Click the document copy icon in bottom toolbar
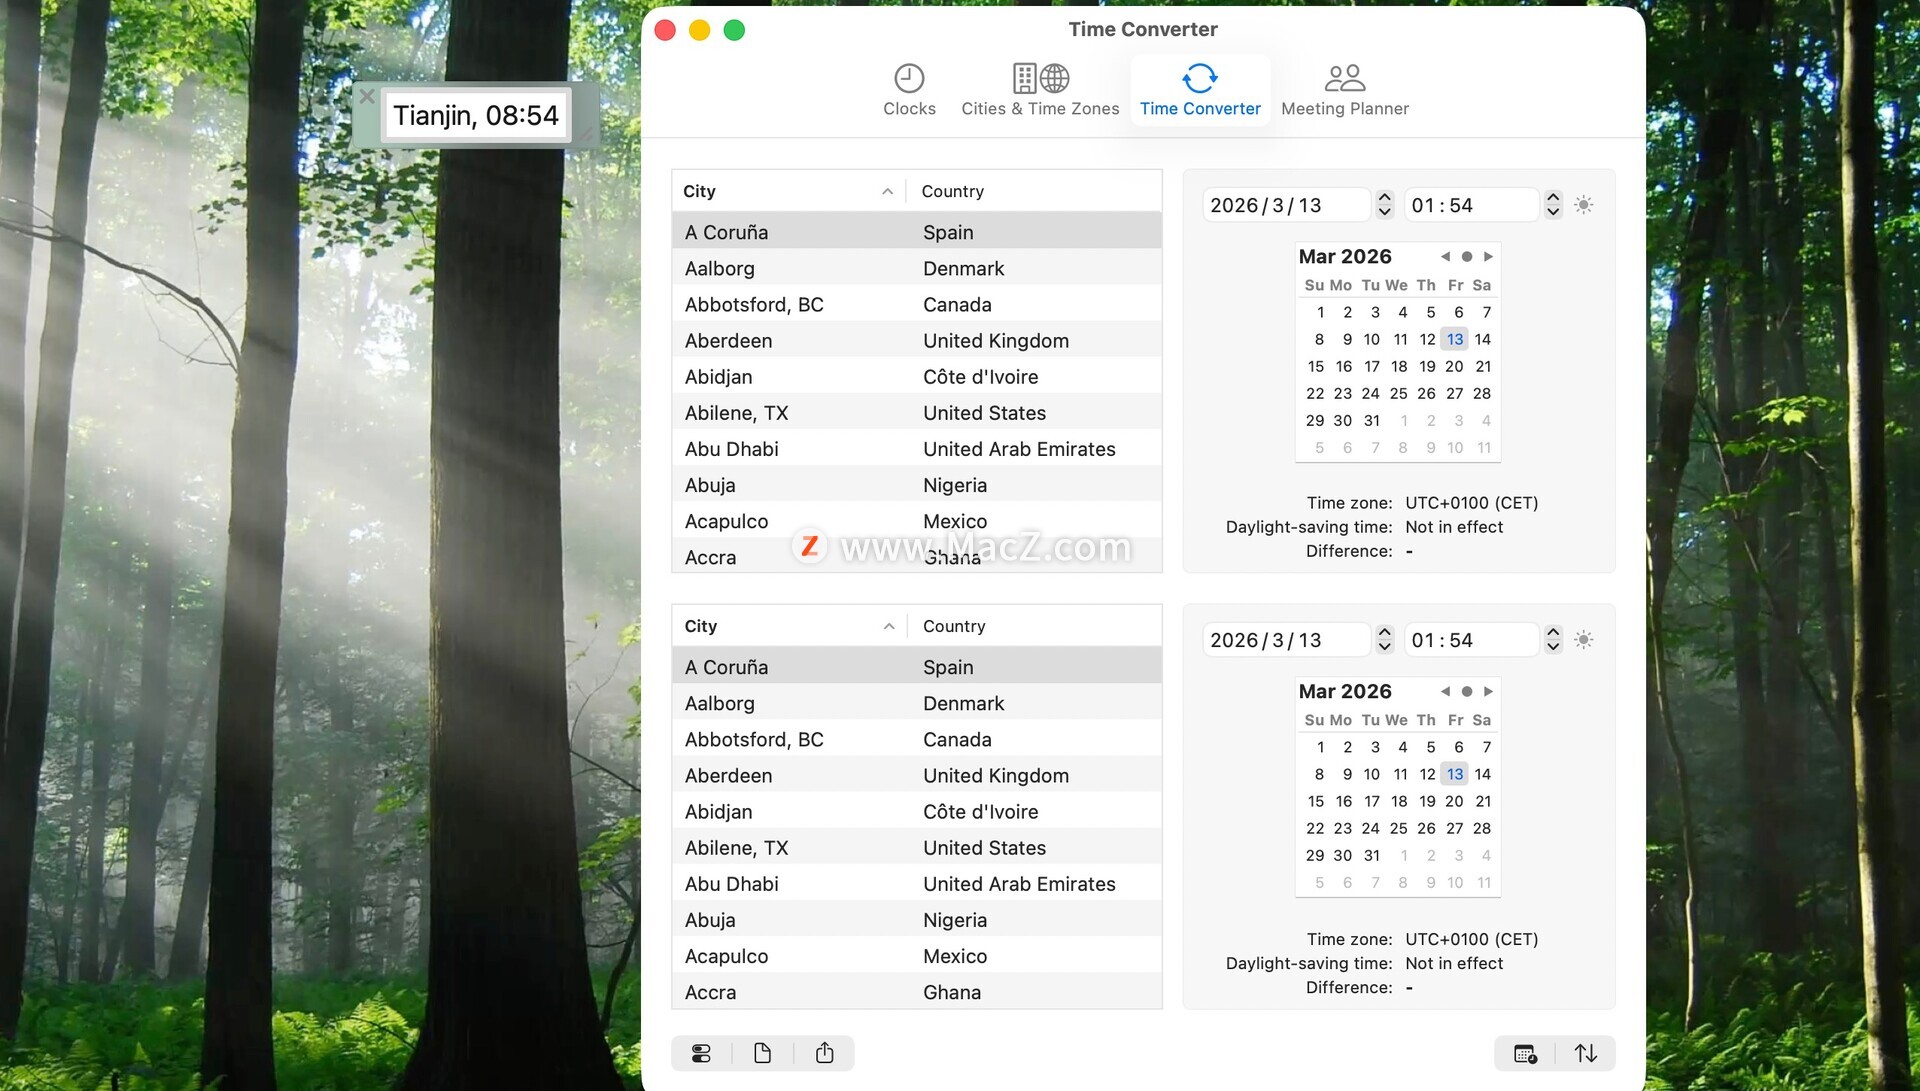Viewport: 1920px width, 1091px height. (762, 1053)
